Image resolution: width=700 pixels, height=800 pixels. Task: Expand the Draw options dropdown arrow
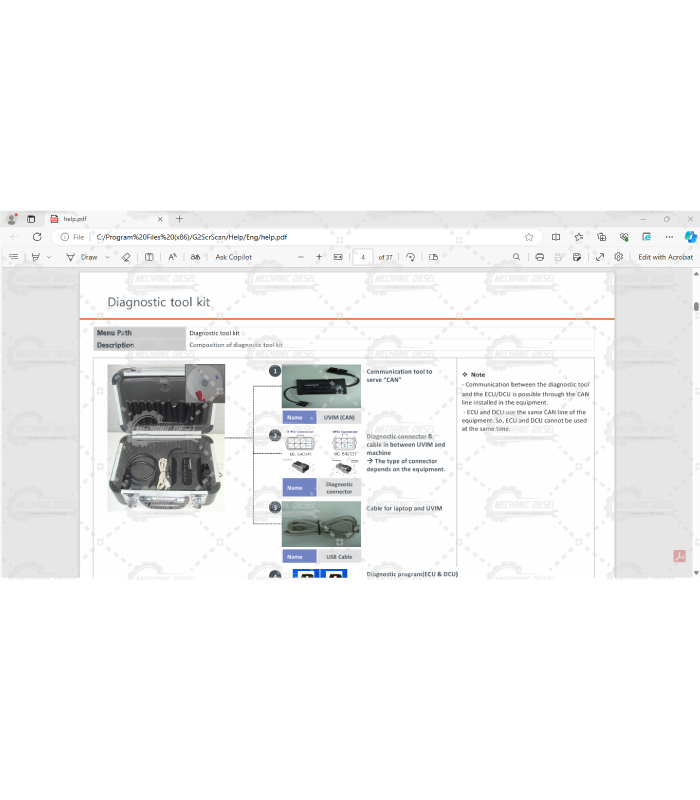click(x=107, y=257)
